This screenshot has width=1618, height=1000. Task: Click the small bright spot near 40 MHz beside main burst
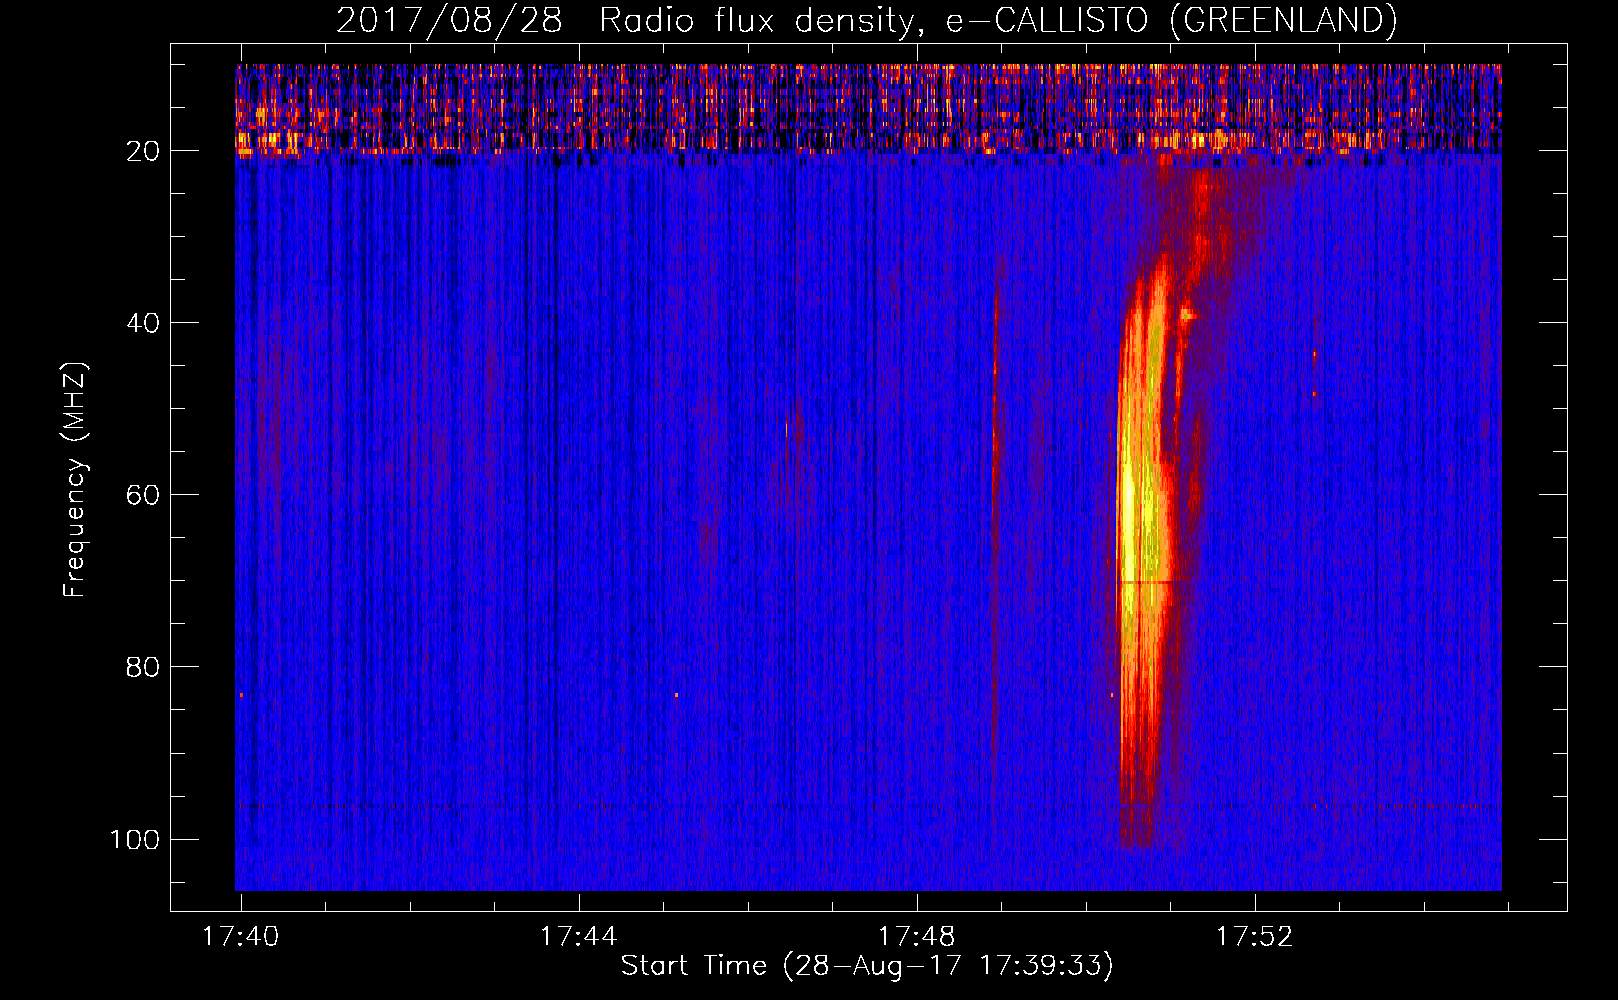[1187, 315]
